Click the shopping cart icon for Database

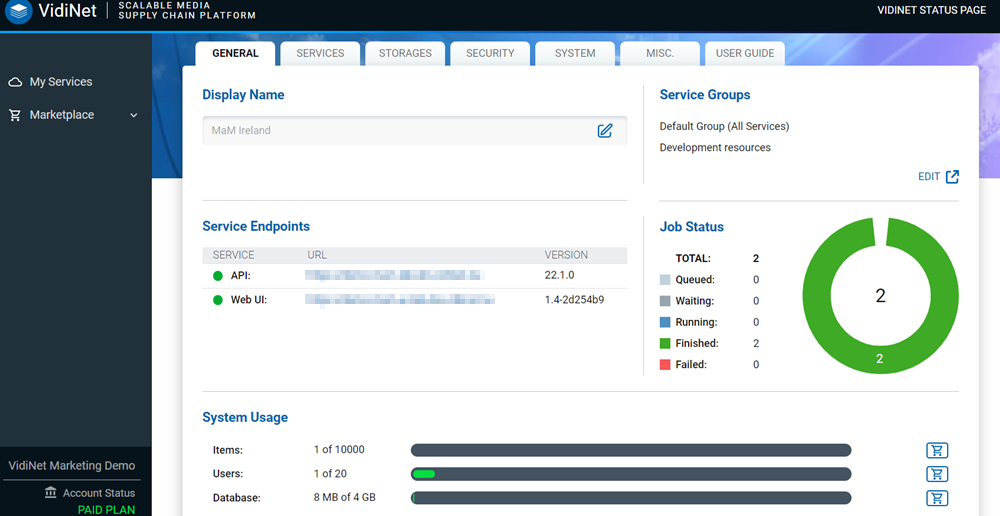tap(937, 498)
